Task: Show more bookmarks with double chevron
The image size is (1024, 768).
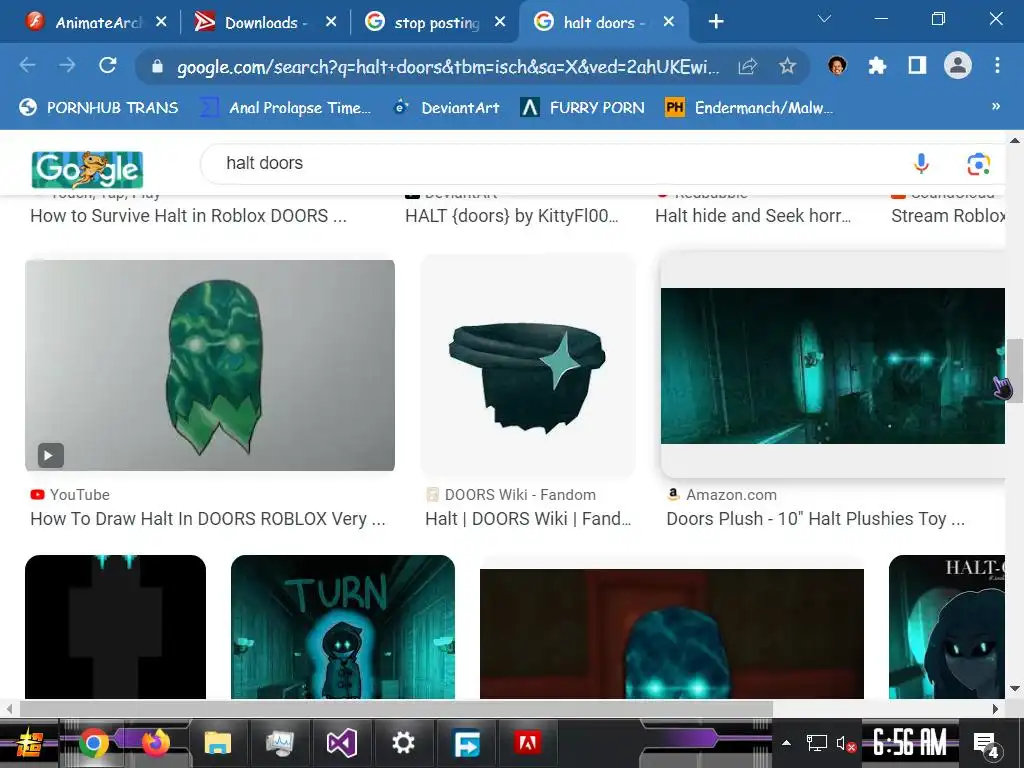Action: point(995,106)
